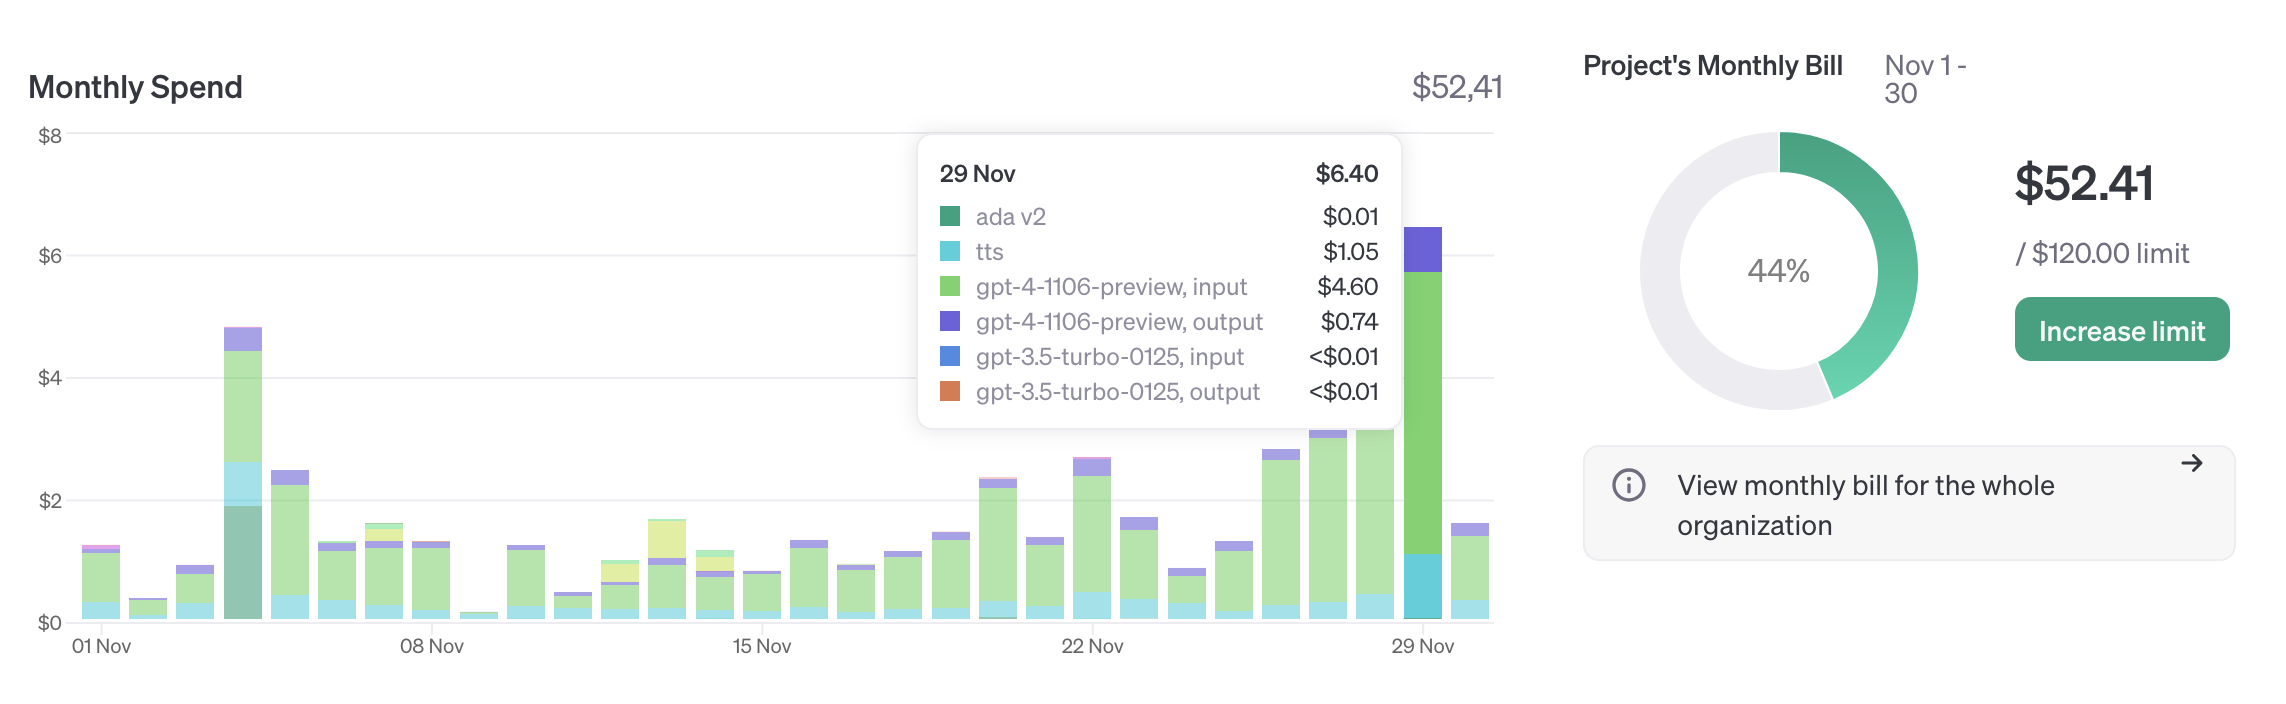Click the info icon beside monthly bill link
2286x704 pixels.
pyautogui.click(x=1628, y=485)
